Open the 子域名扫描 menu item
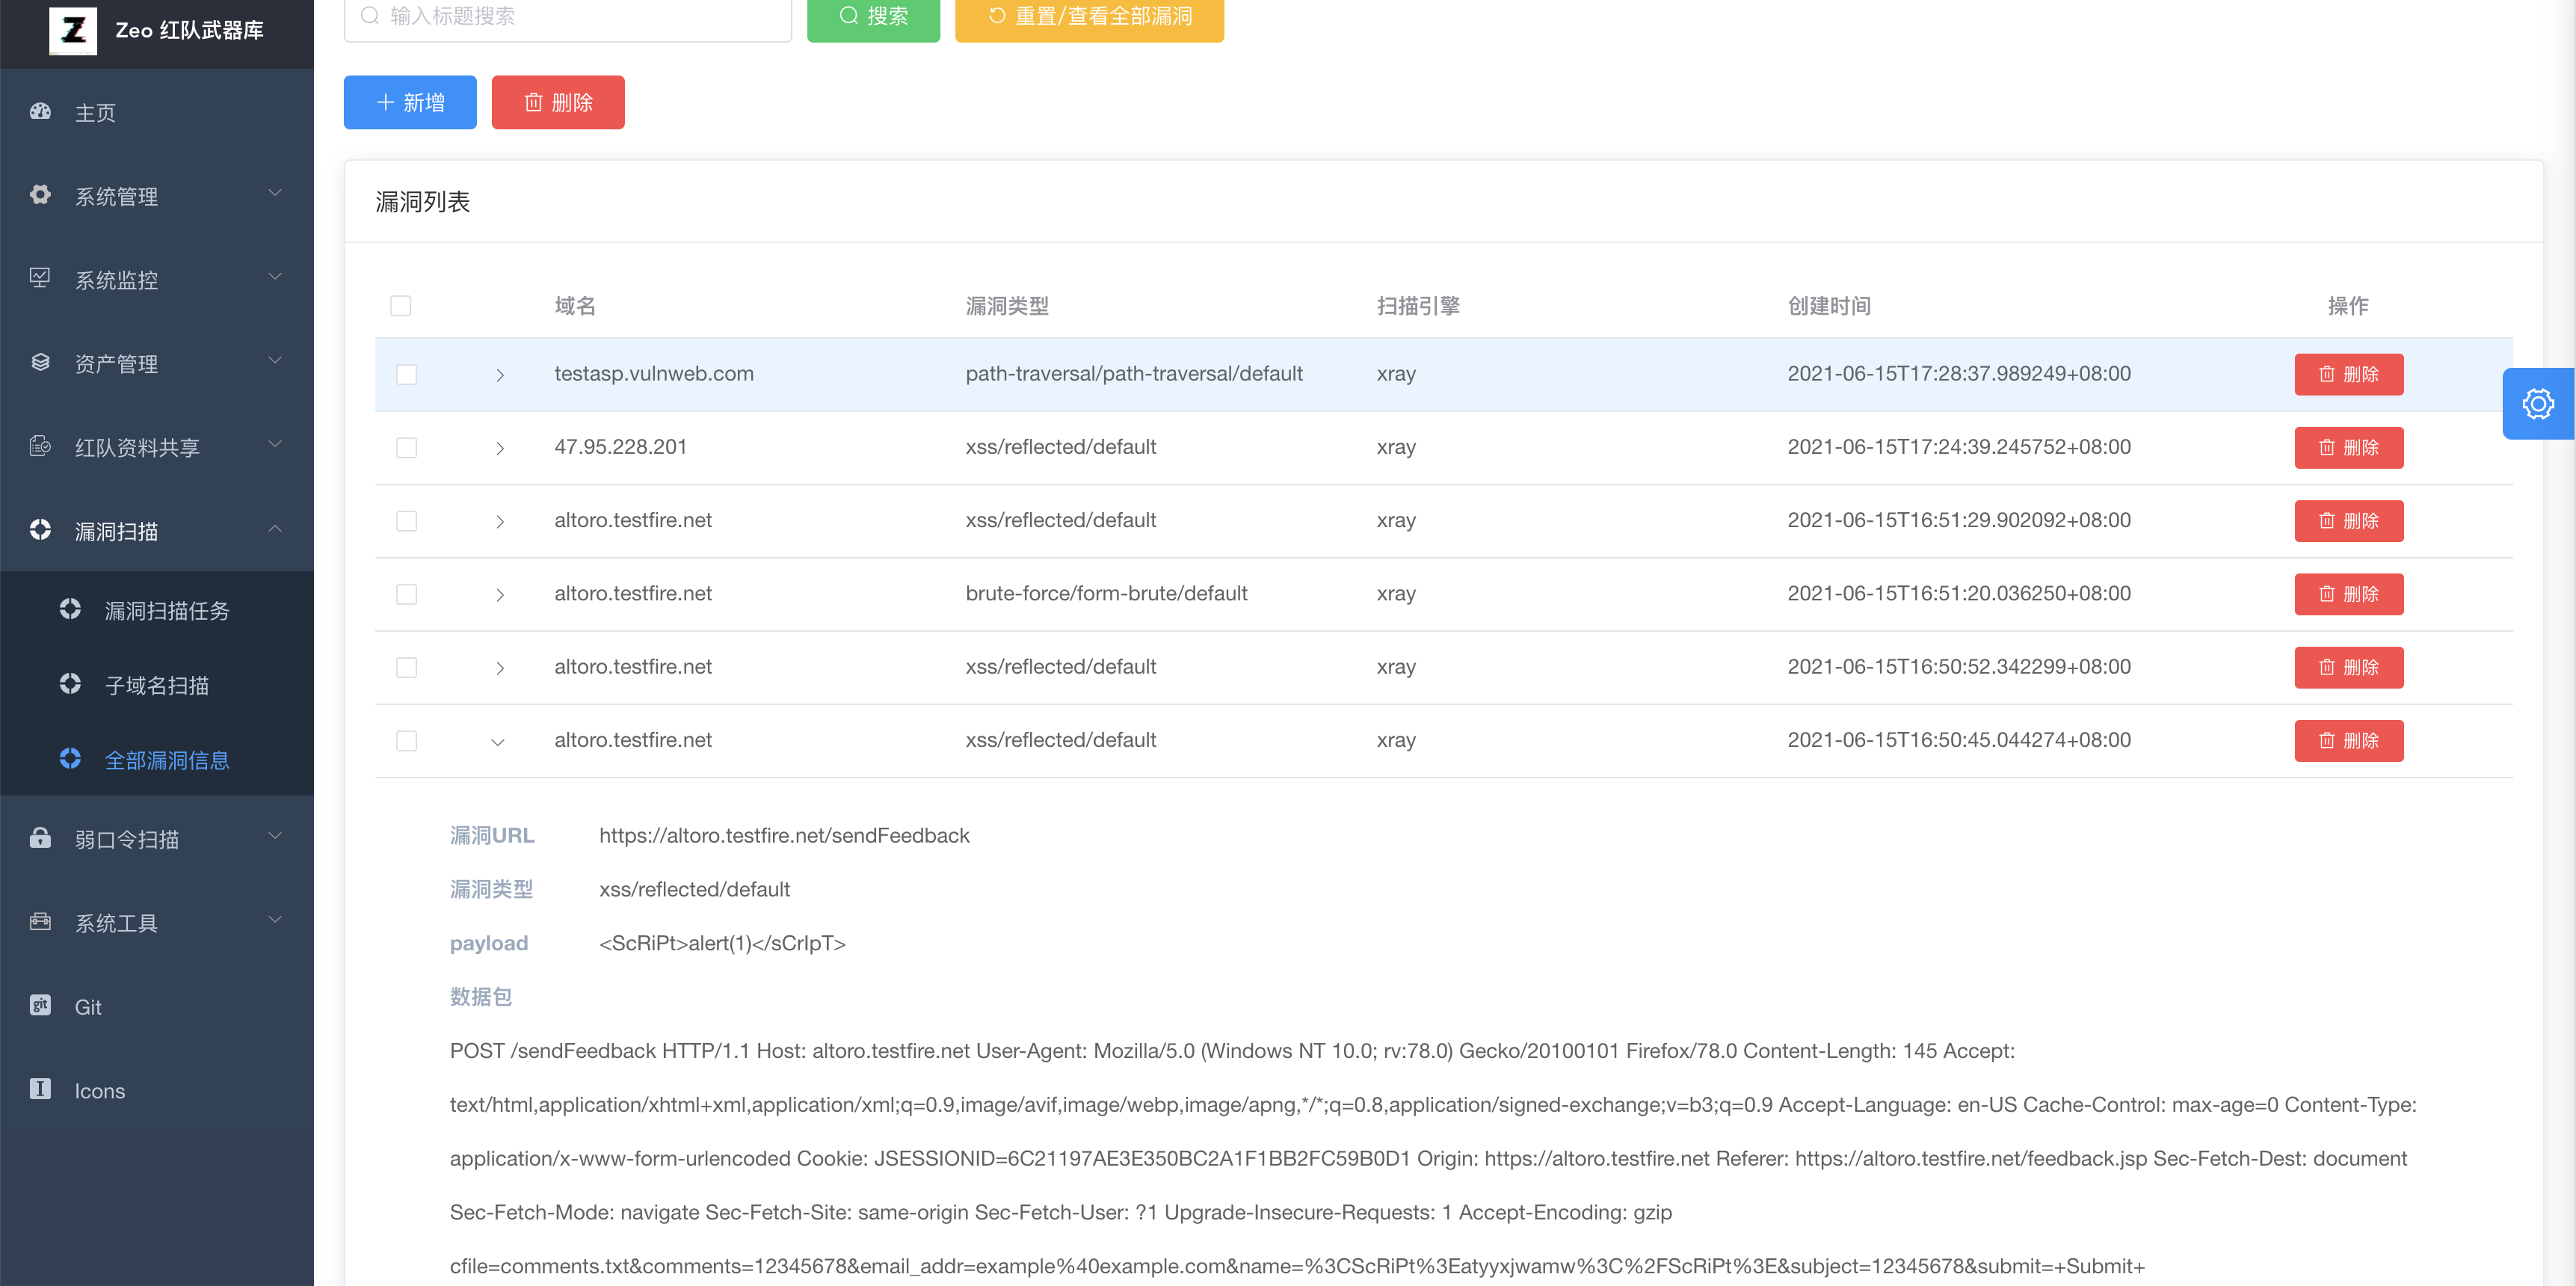This screenshot has width=2576, height=1286. tap(157, 685)
